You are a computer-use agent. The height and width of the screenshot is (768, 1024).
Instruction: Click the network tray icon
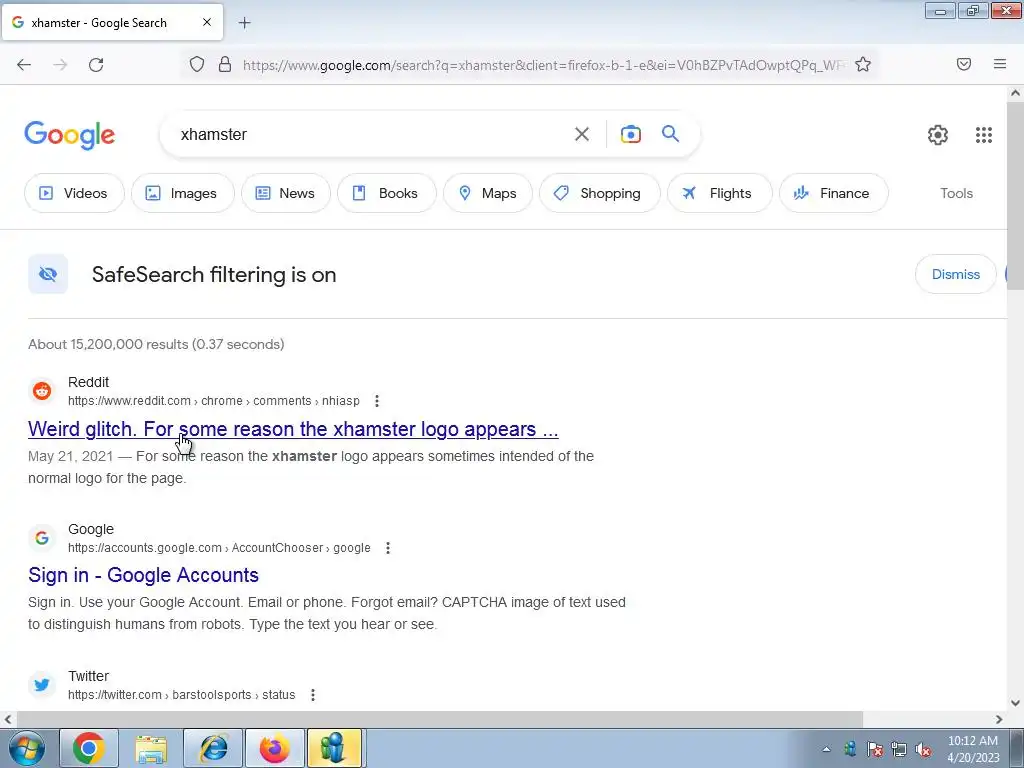(899, 749)
